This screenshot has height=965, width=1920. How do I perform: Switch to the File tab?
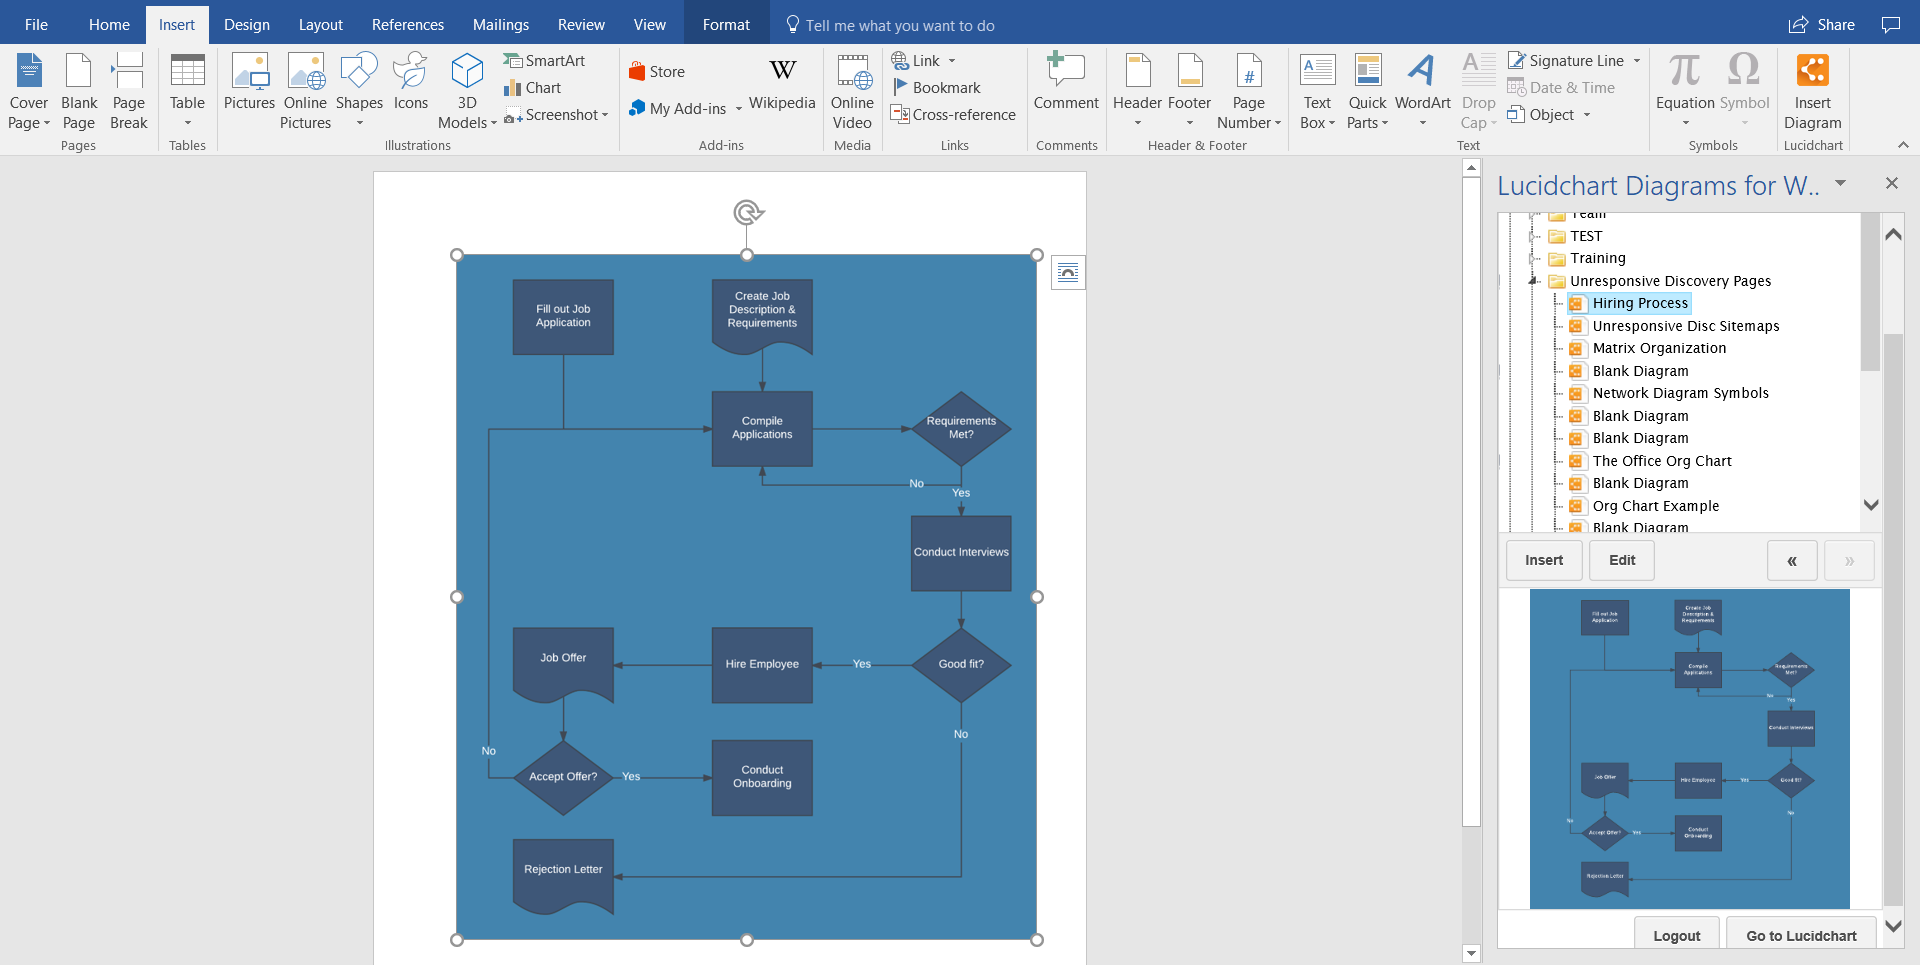pos(36,25)
